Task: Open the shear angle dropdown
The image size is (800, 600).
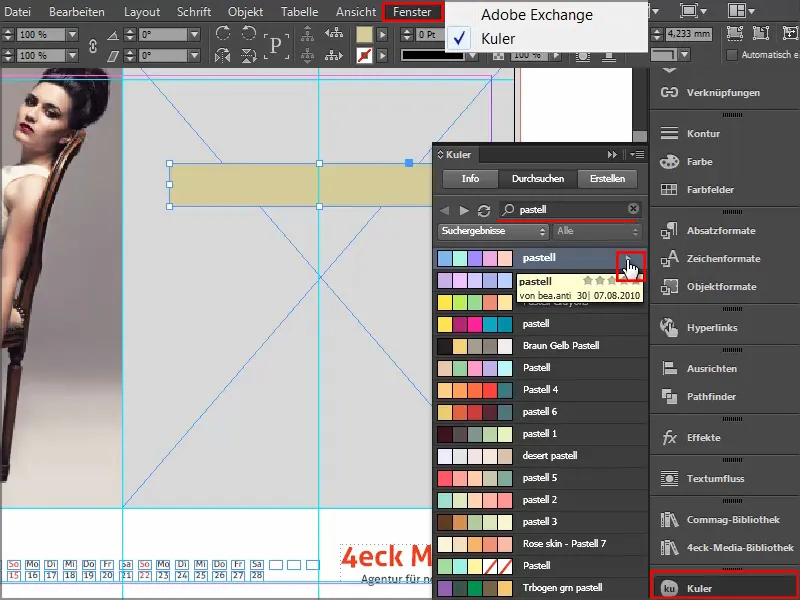Action: 194,55
